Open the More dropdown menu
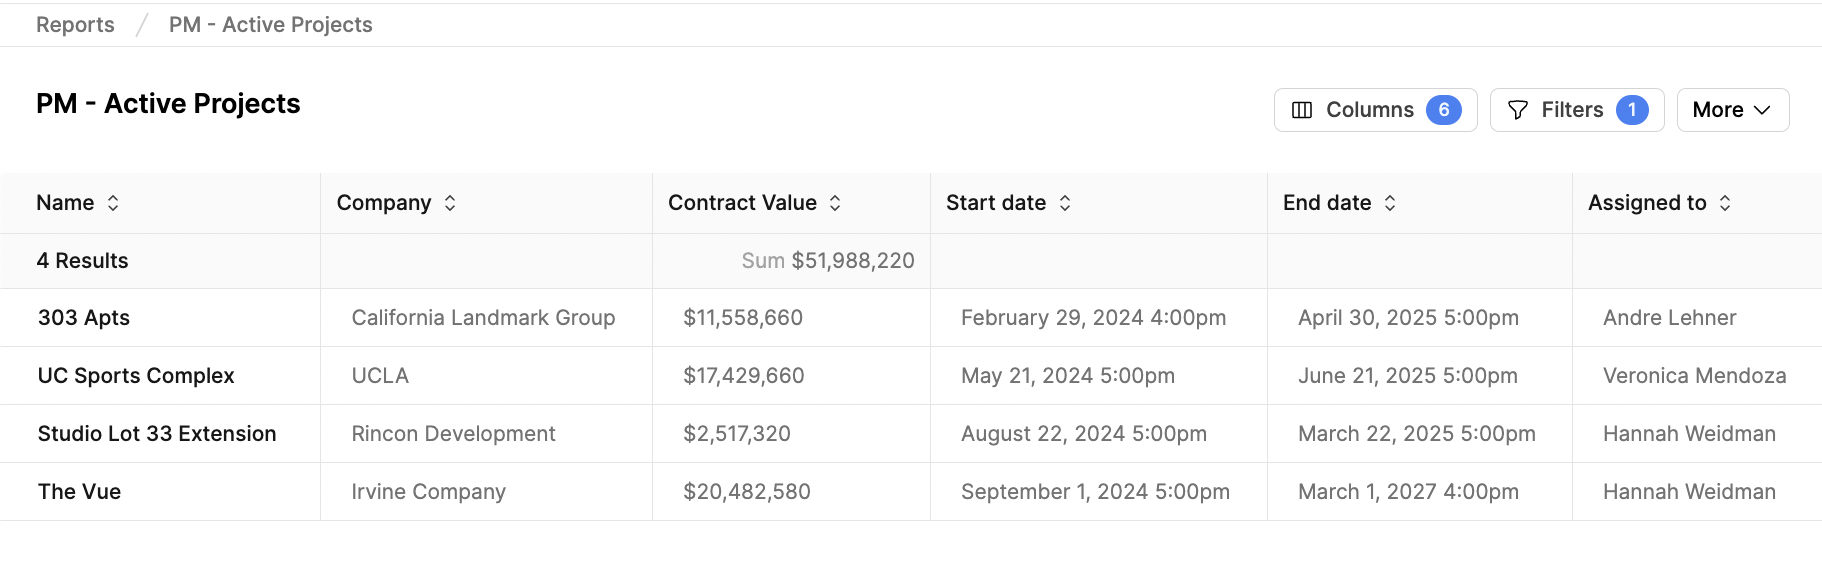 [x=1732, y=110]
